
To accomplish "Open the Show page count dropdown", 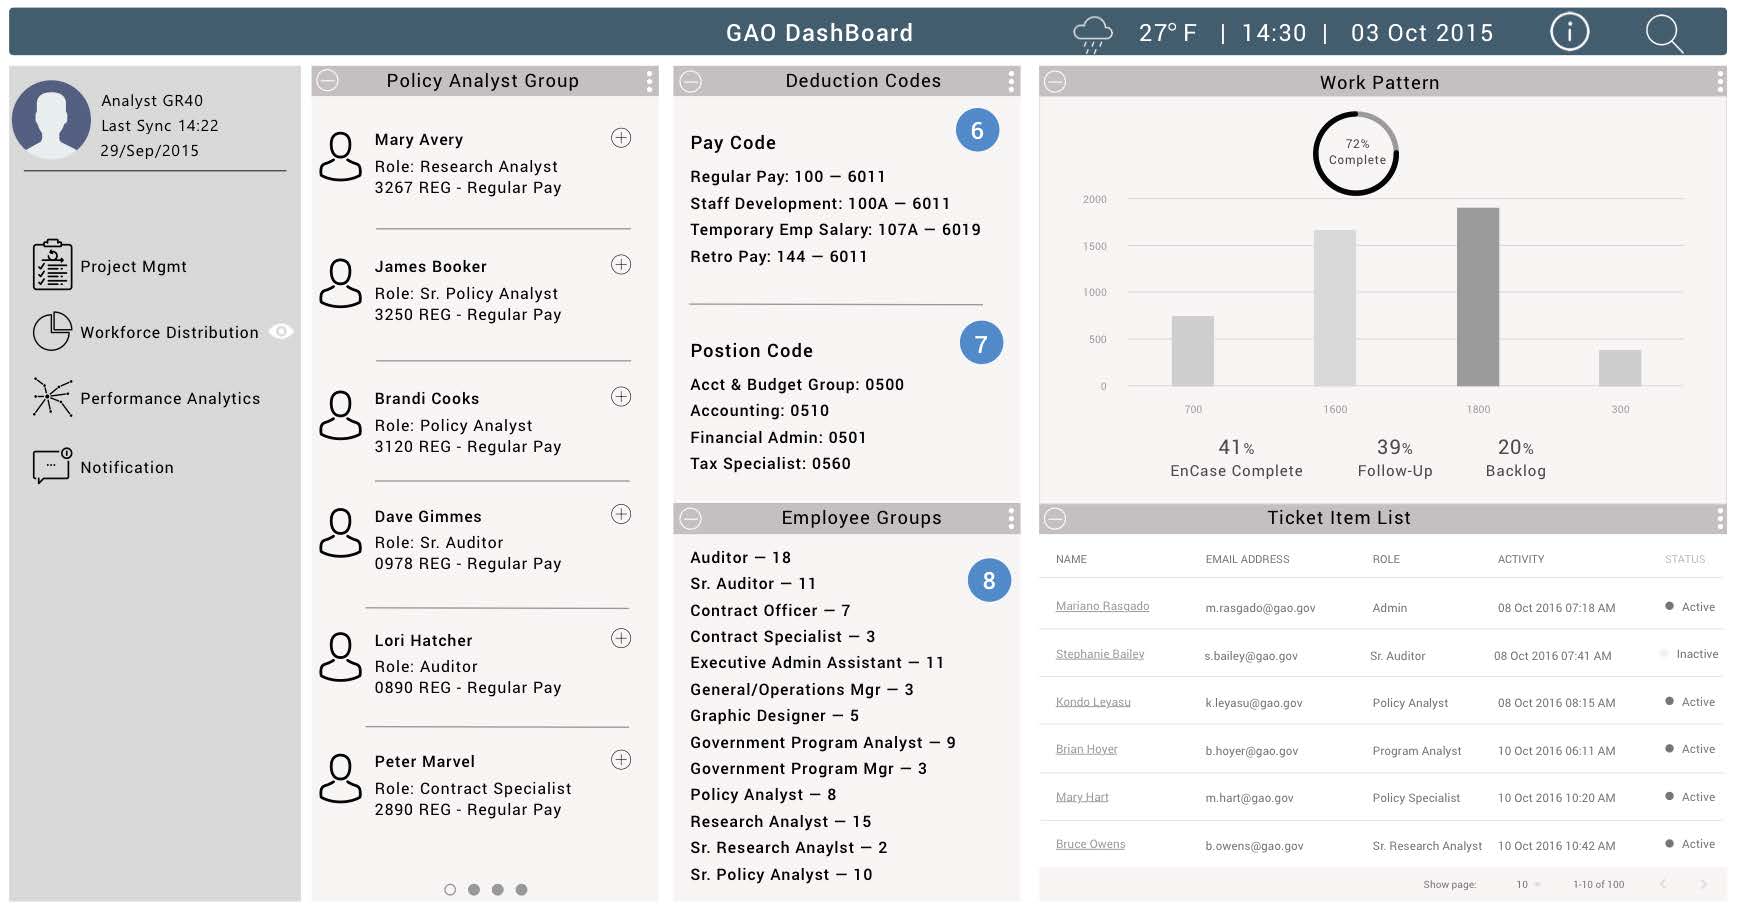I will coord(1527,884).
